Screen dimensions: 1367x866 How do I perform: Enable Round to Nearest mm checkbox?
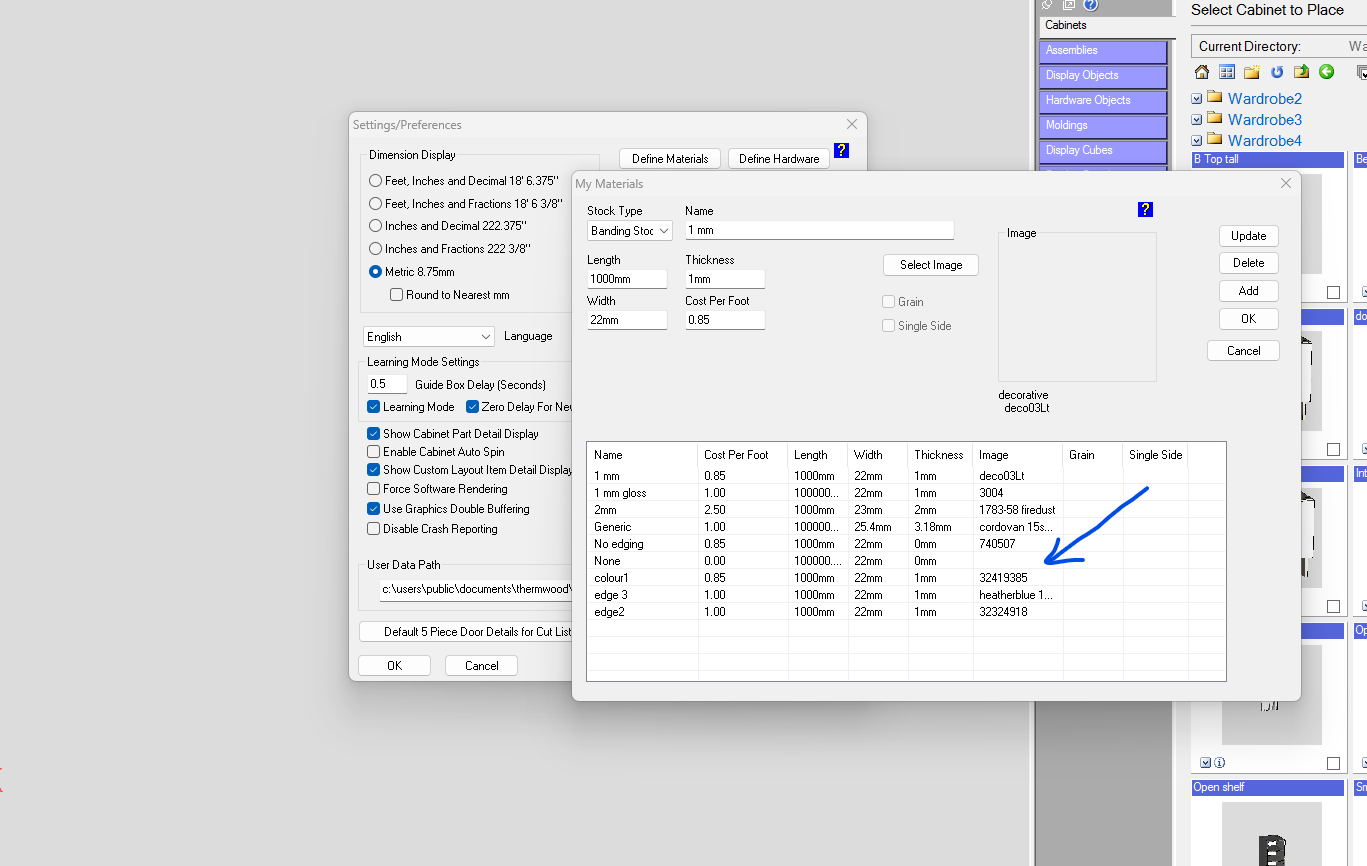[397, 295]
